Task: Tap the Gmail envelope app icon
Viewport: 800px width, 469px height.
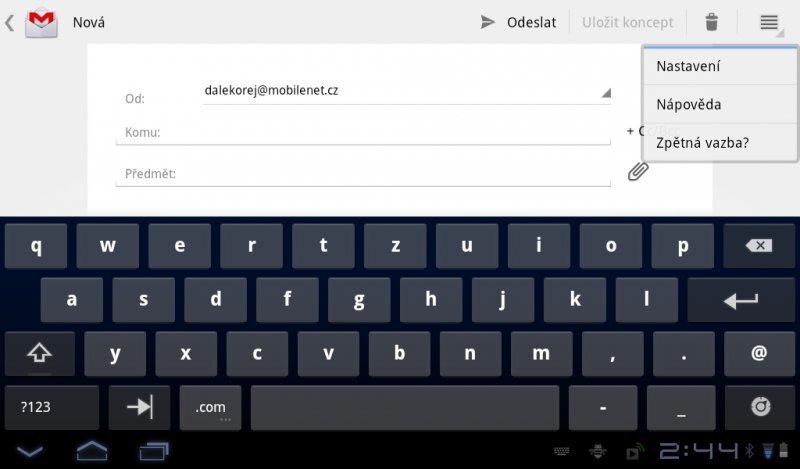Action: [x=41, y=23]
